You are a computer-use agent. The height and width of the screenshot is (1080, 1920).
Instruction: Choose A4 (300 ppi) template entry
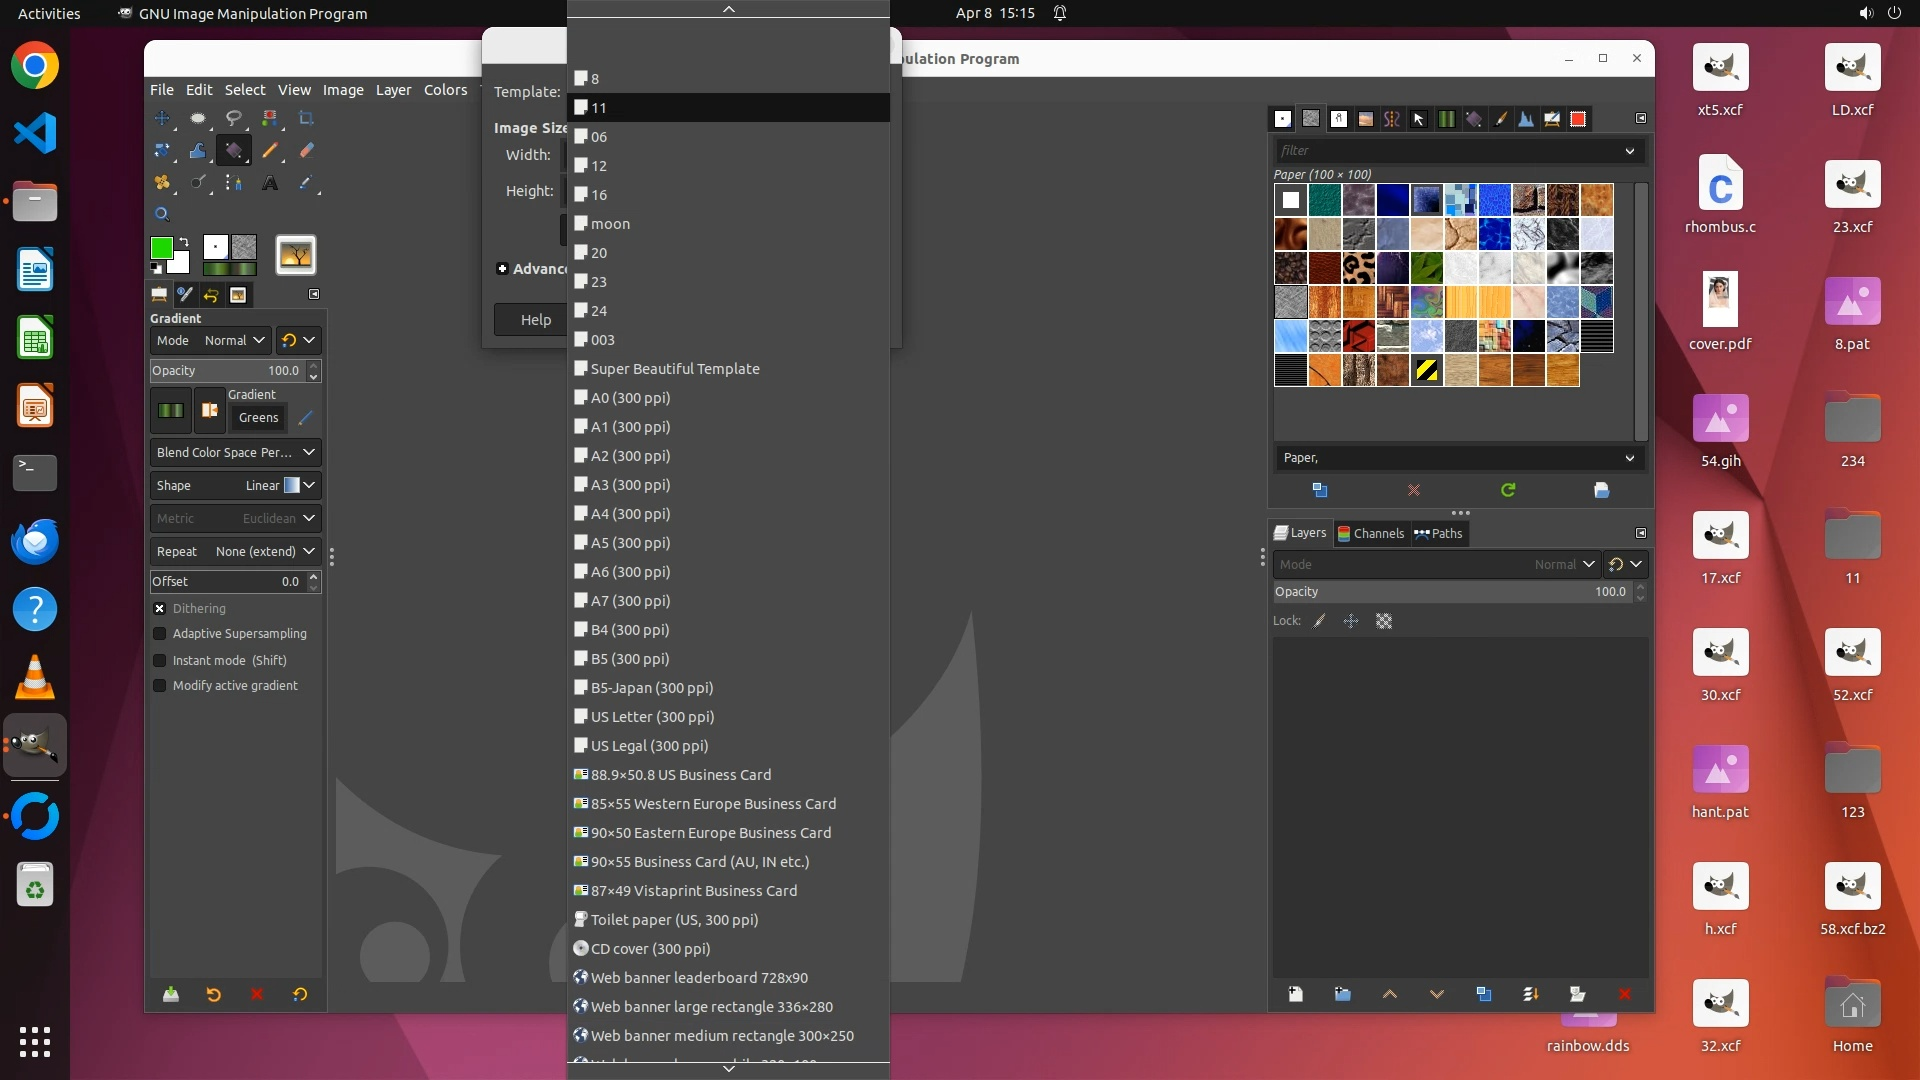(x=630, y=514)
